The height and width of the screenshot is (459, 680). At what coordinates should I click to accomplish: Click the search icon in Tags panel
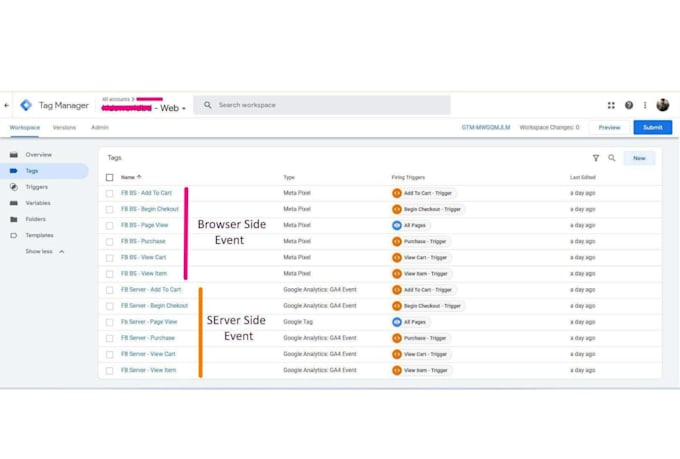coord(611,158)
